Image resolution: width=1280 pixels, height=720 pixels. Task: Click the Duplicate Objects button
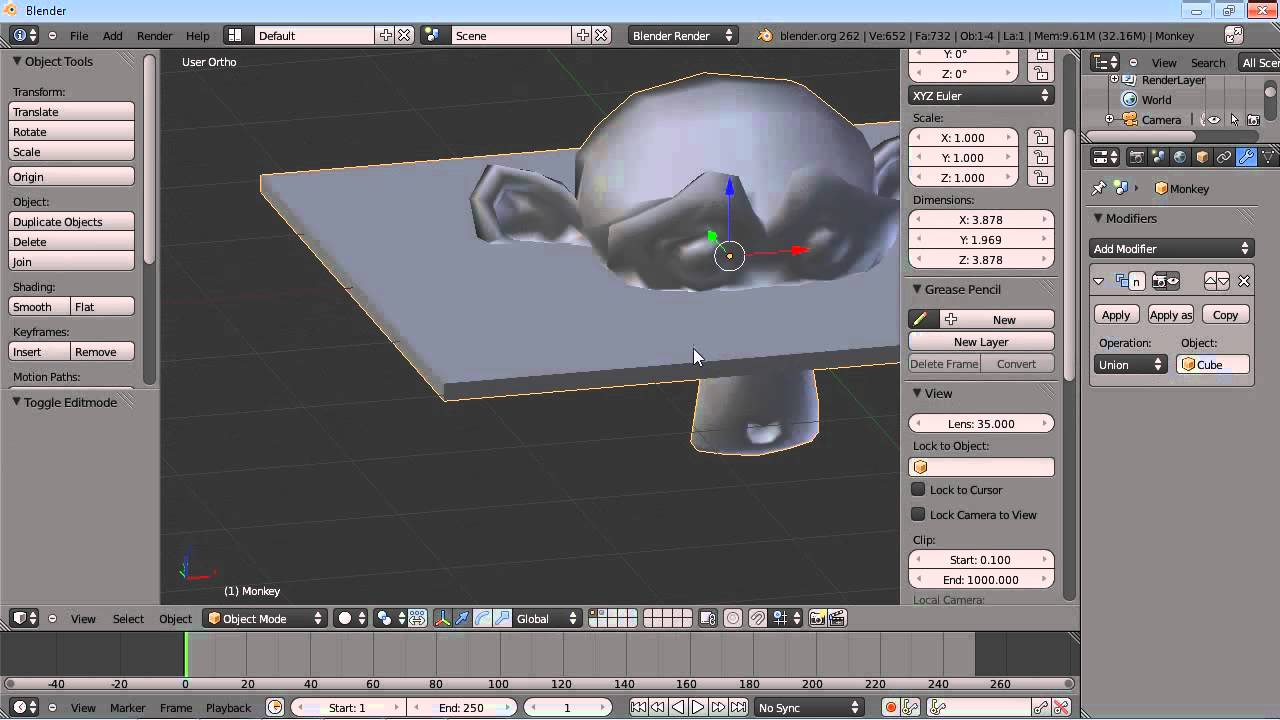point(72,222)
